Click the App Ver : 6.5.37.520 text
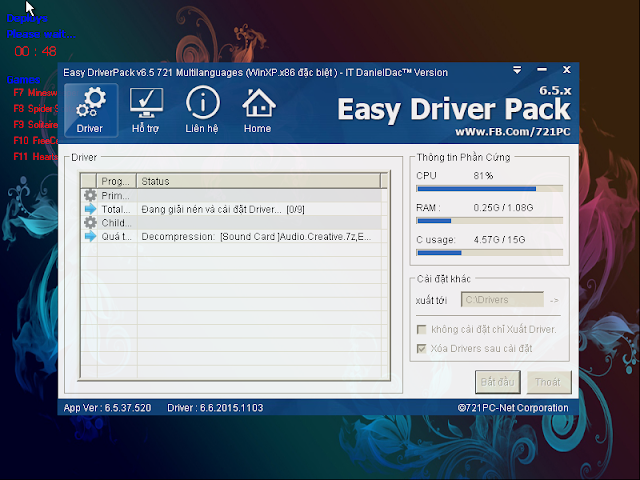 coord(107,408)
